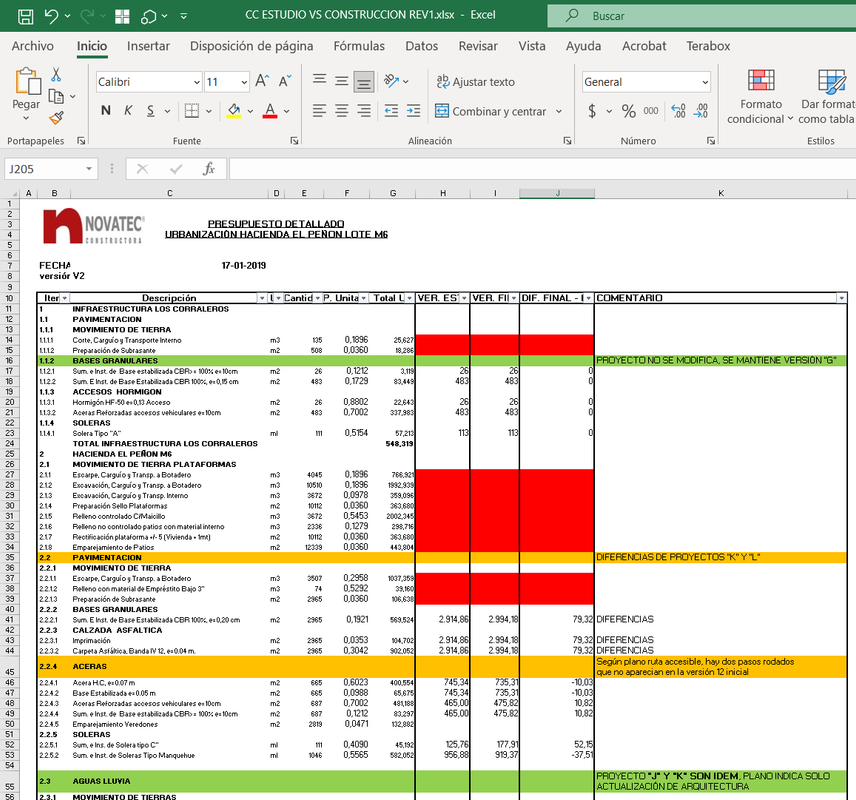Click cell with PAVIMENTACION 2.2 orange row
Viewport: 856px width, 800px height.
[x=170, y=558]
